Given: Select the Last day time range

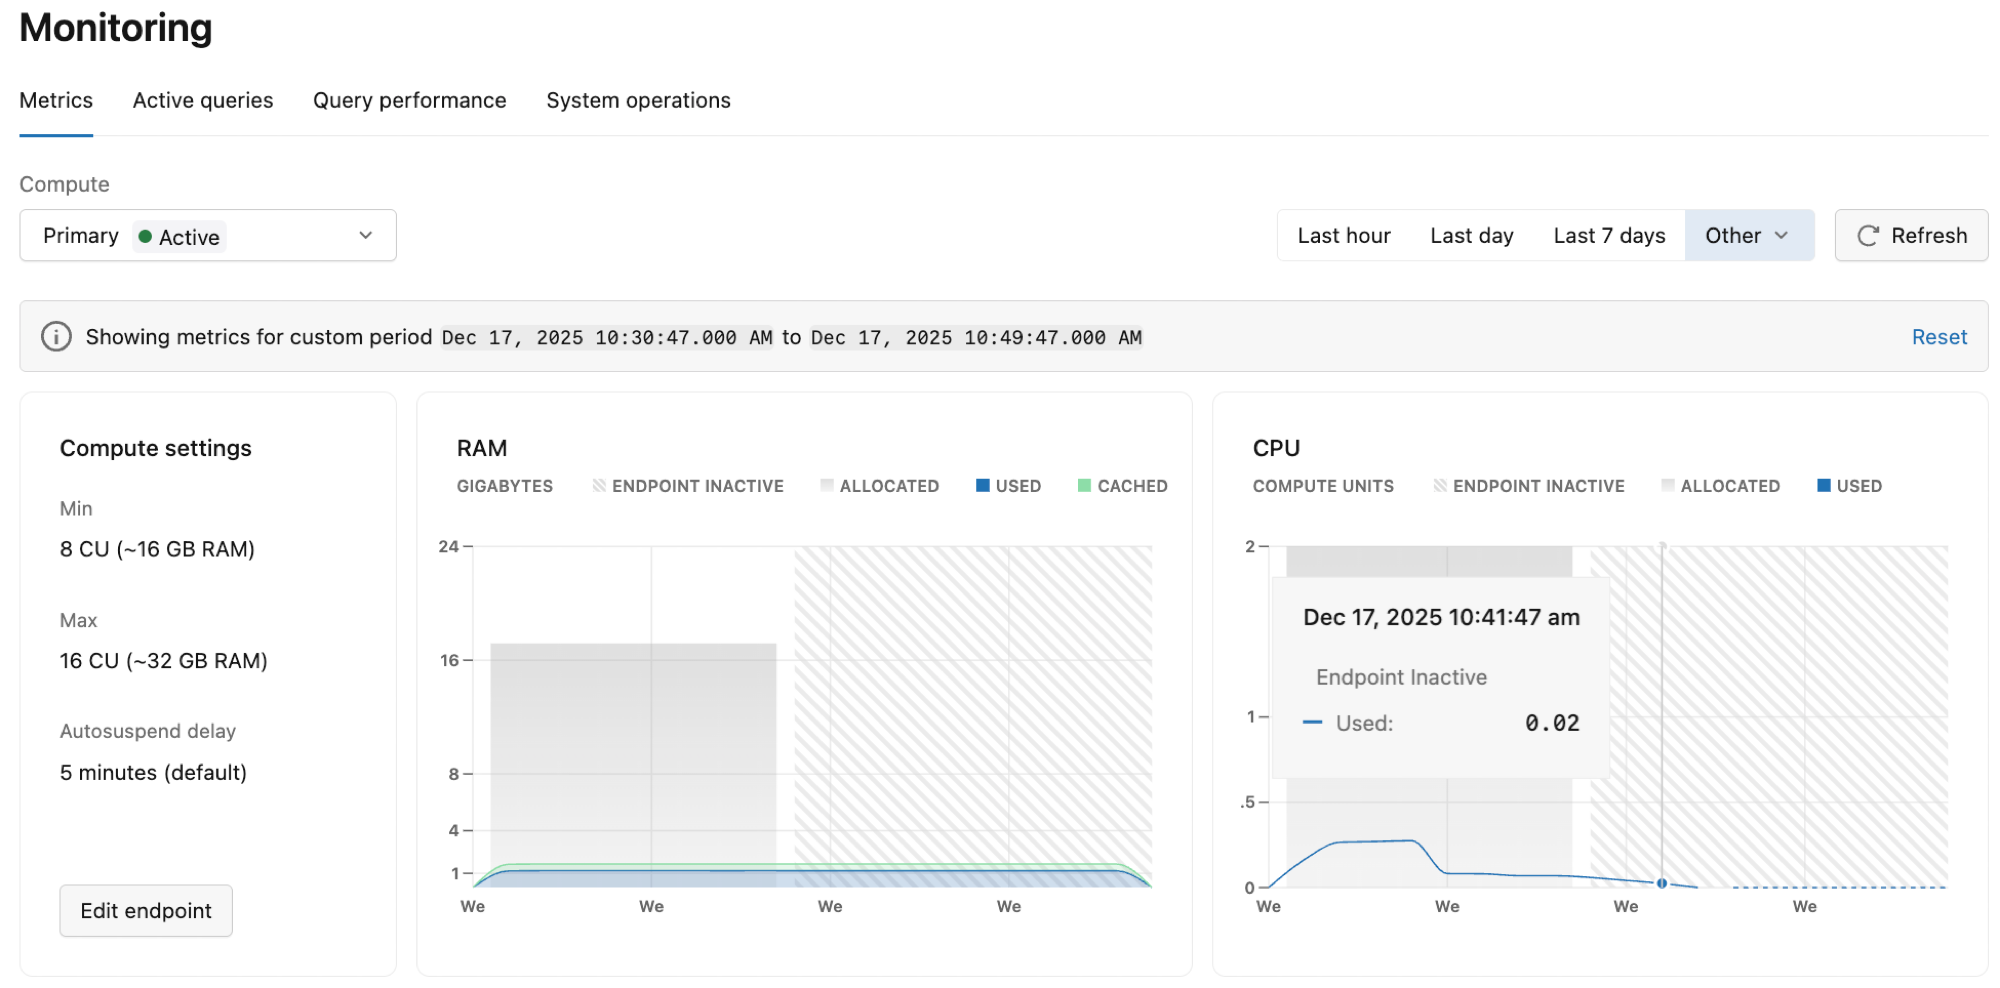Looking at the screenshot, I should click(x=1471, y=235).
